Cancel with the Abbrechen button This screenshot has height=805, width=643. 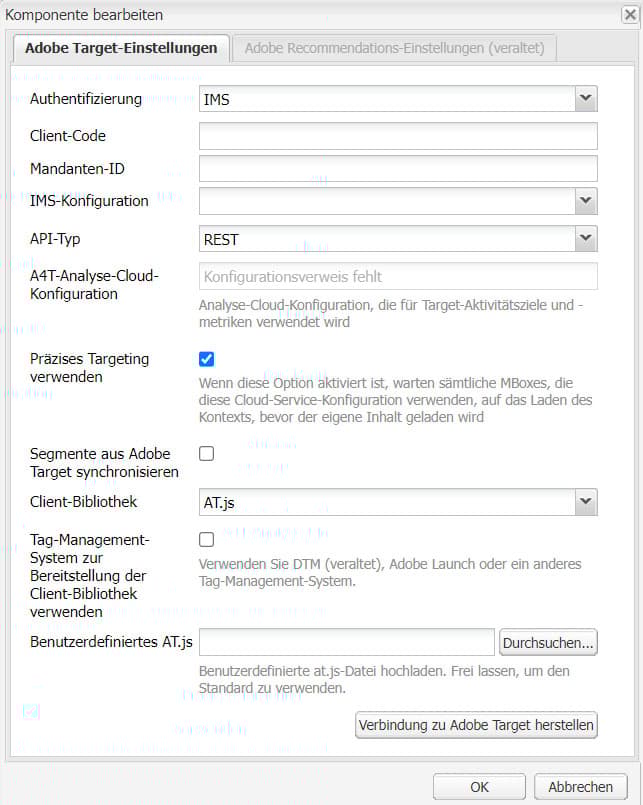pyautogui.click(x=580, y=787)
